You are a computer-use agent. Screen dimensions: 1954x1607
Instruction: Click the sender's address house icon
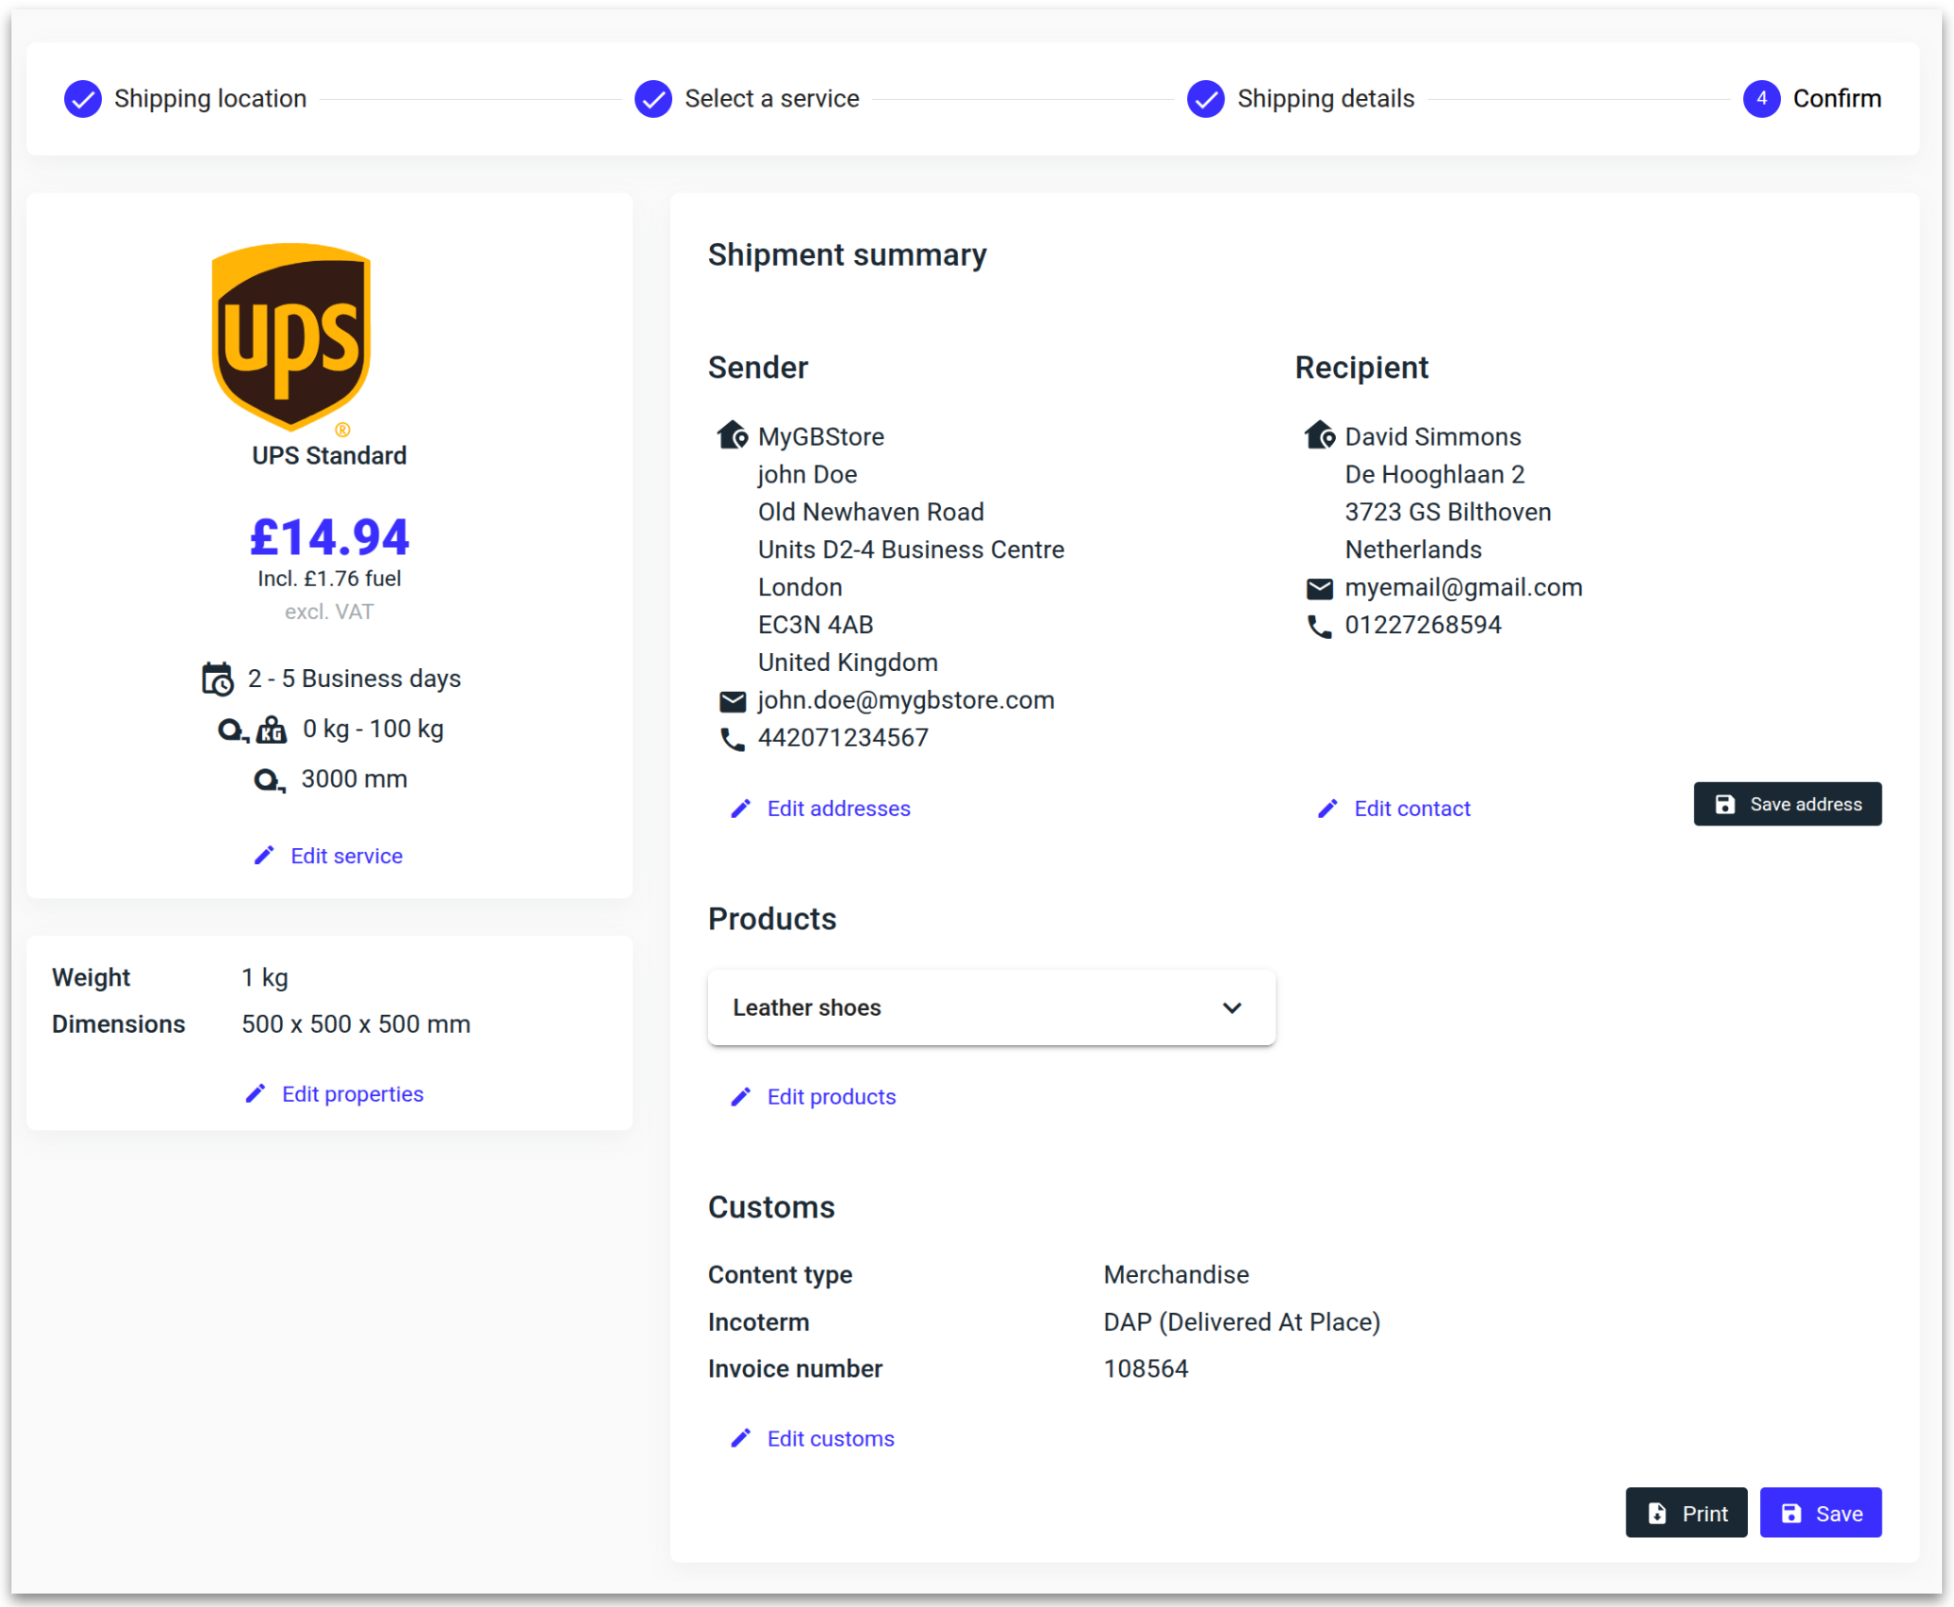(x=732, y=436)
